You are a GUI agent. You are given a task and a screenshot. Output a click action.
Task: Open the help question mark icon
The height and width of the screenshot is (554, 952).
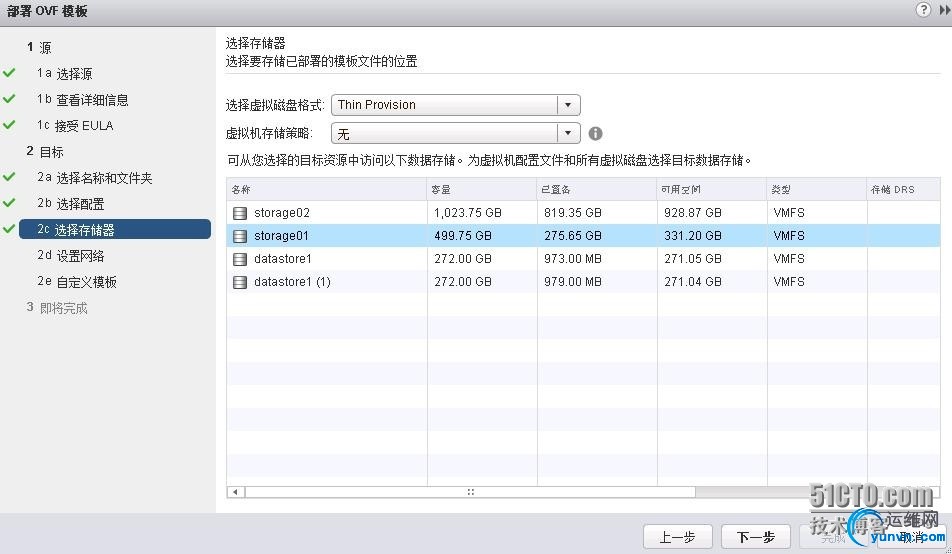923,10
